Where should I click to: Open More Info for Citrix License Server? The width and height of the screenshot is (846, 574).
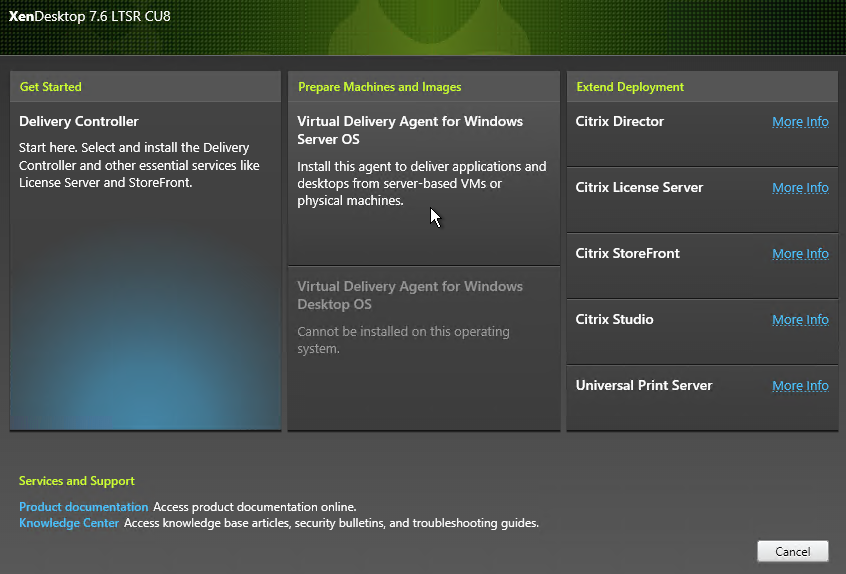(x=800, y=188)
